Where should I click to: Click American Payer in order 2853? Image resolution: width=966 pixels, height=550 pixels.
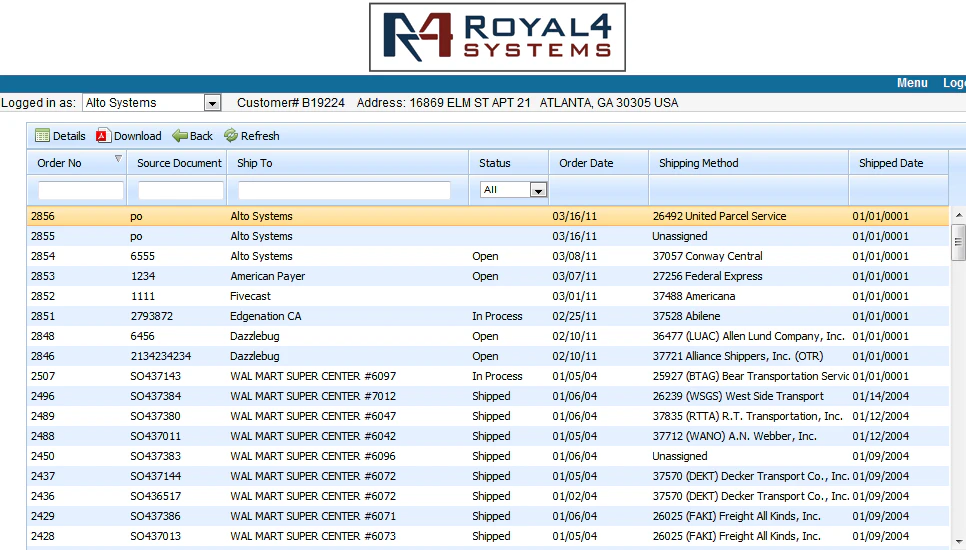(x=267, y=277)
